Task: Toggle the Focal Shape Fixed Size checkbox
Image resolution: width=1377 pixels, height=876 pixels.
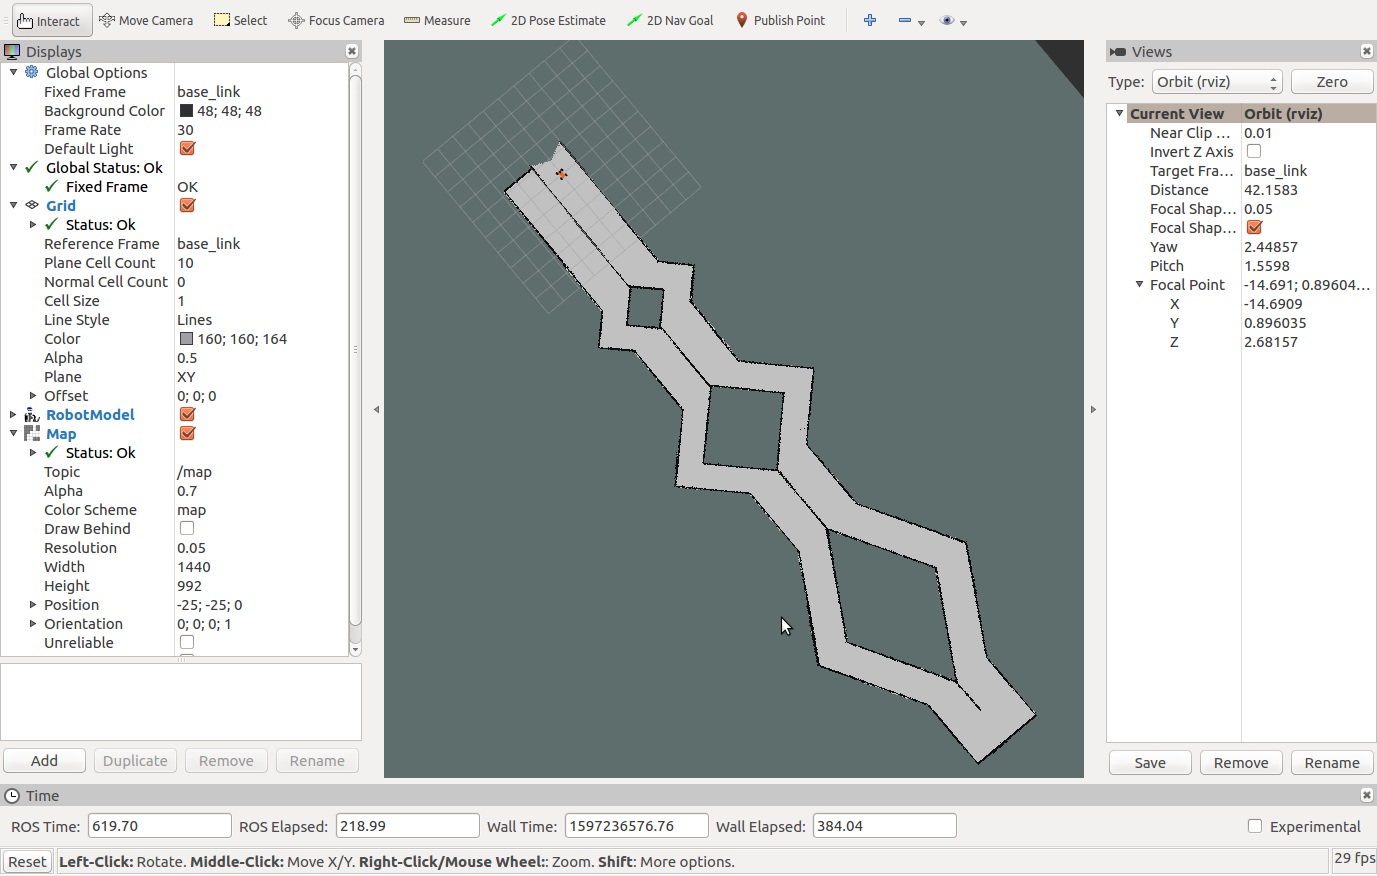Action: click(1254, 227)
